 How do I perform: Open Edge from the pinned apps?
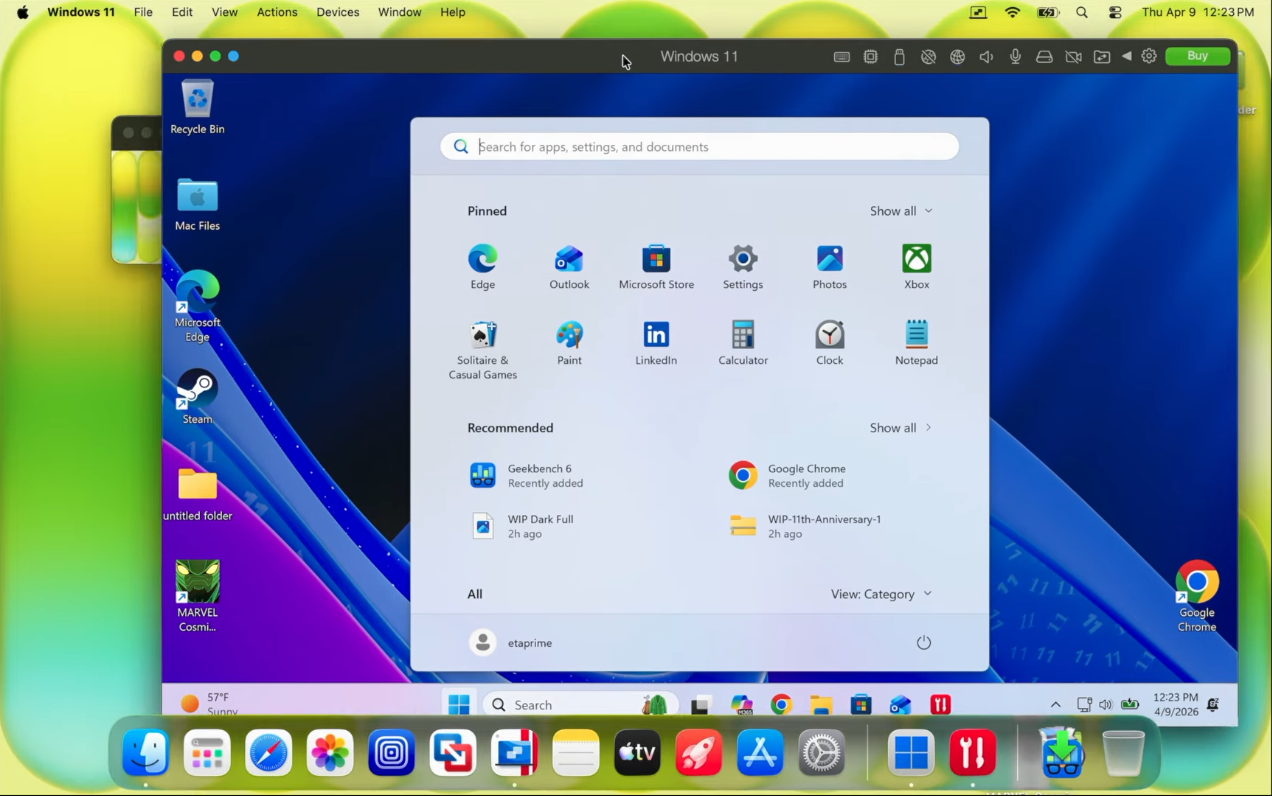click(x=483, y=267)
